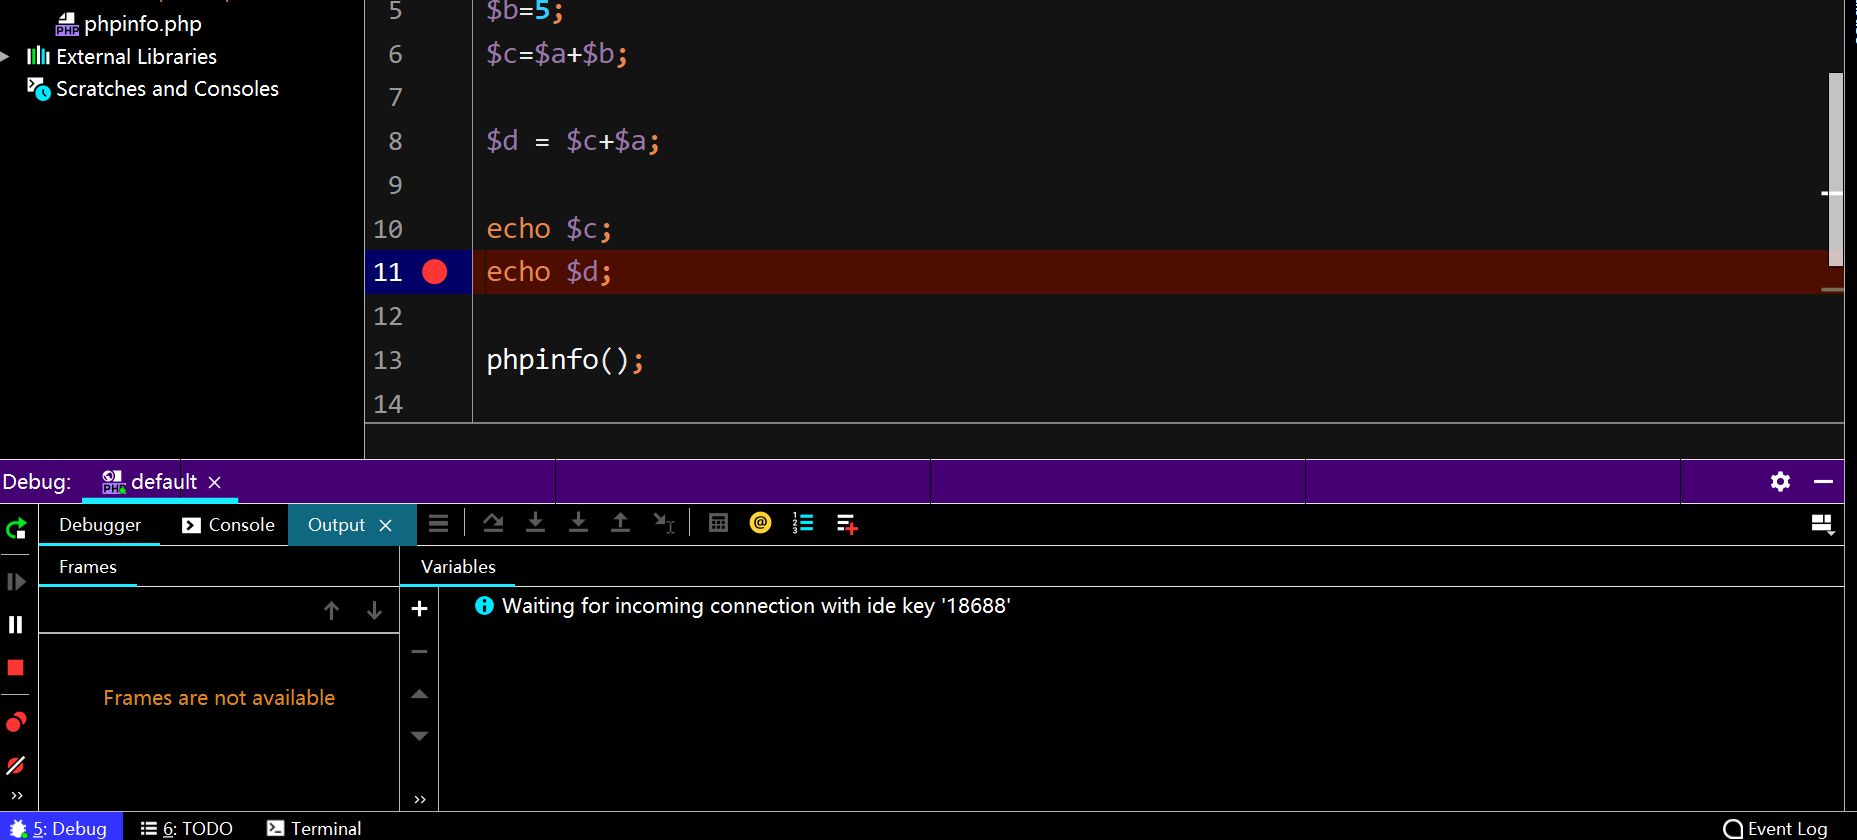Click line 13 gutter number
Viewport: 1857px width, 840px height.
pos(388,360)
